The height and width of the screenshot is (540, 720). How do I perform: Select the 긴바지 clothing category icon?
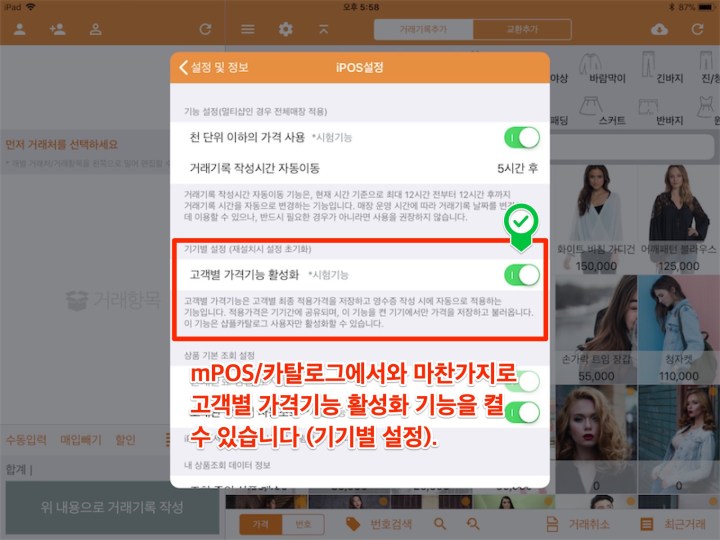click(x=648, y=64)
